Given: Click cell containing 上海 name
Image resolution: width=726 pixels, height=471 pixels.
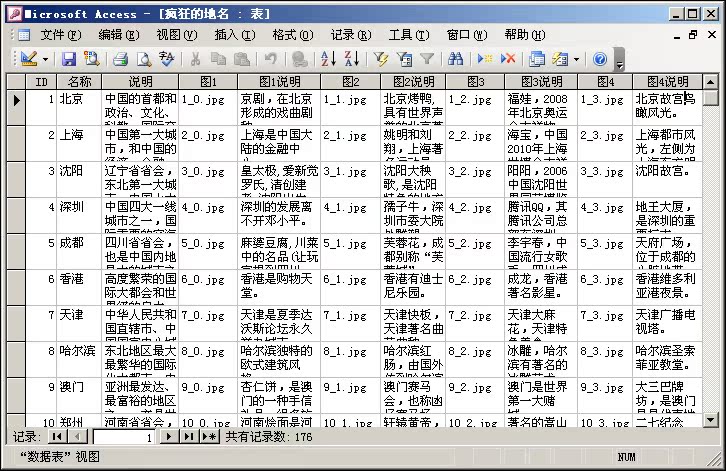Looking at the screenshot, I should coord(79,144).
